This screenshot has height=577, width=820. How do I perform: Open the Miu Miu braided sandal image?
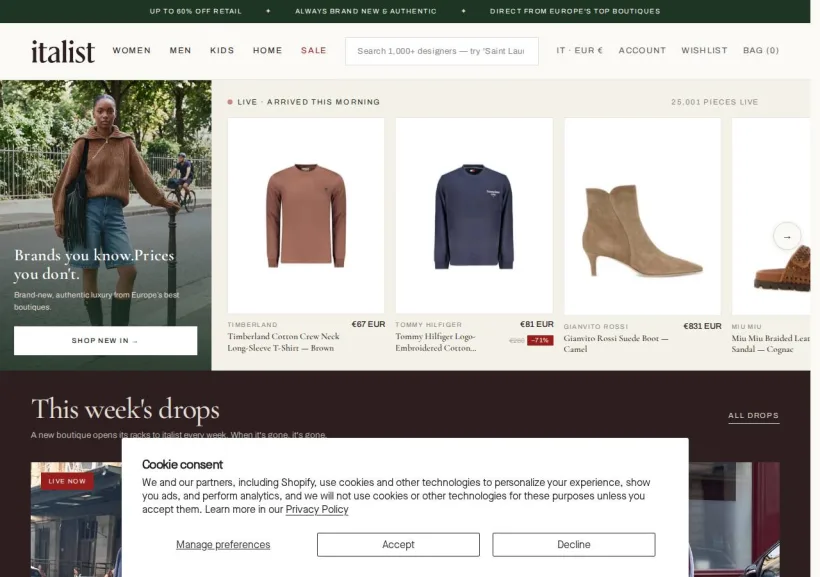tap(771, 217)
